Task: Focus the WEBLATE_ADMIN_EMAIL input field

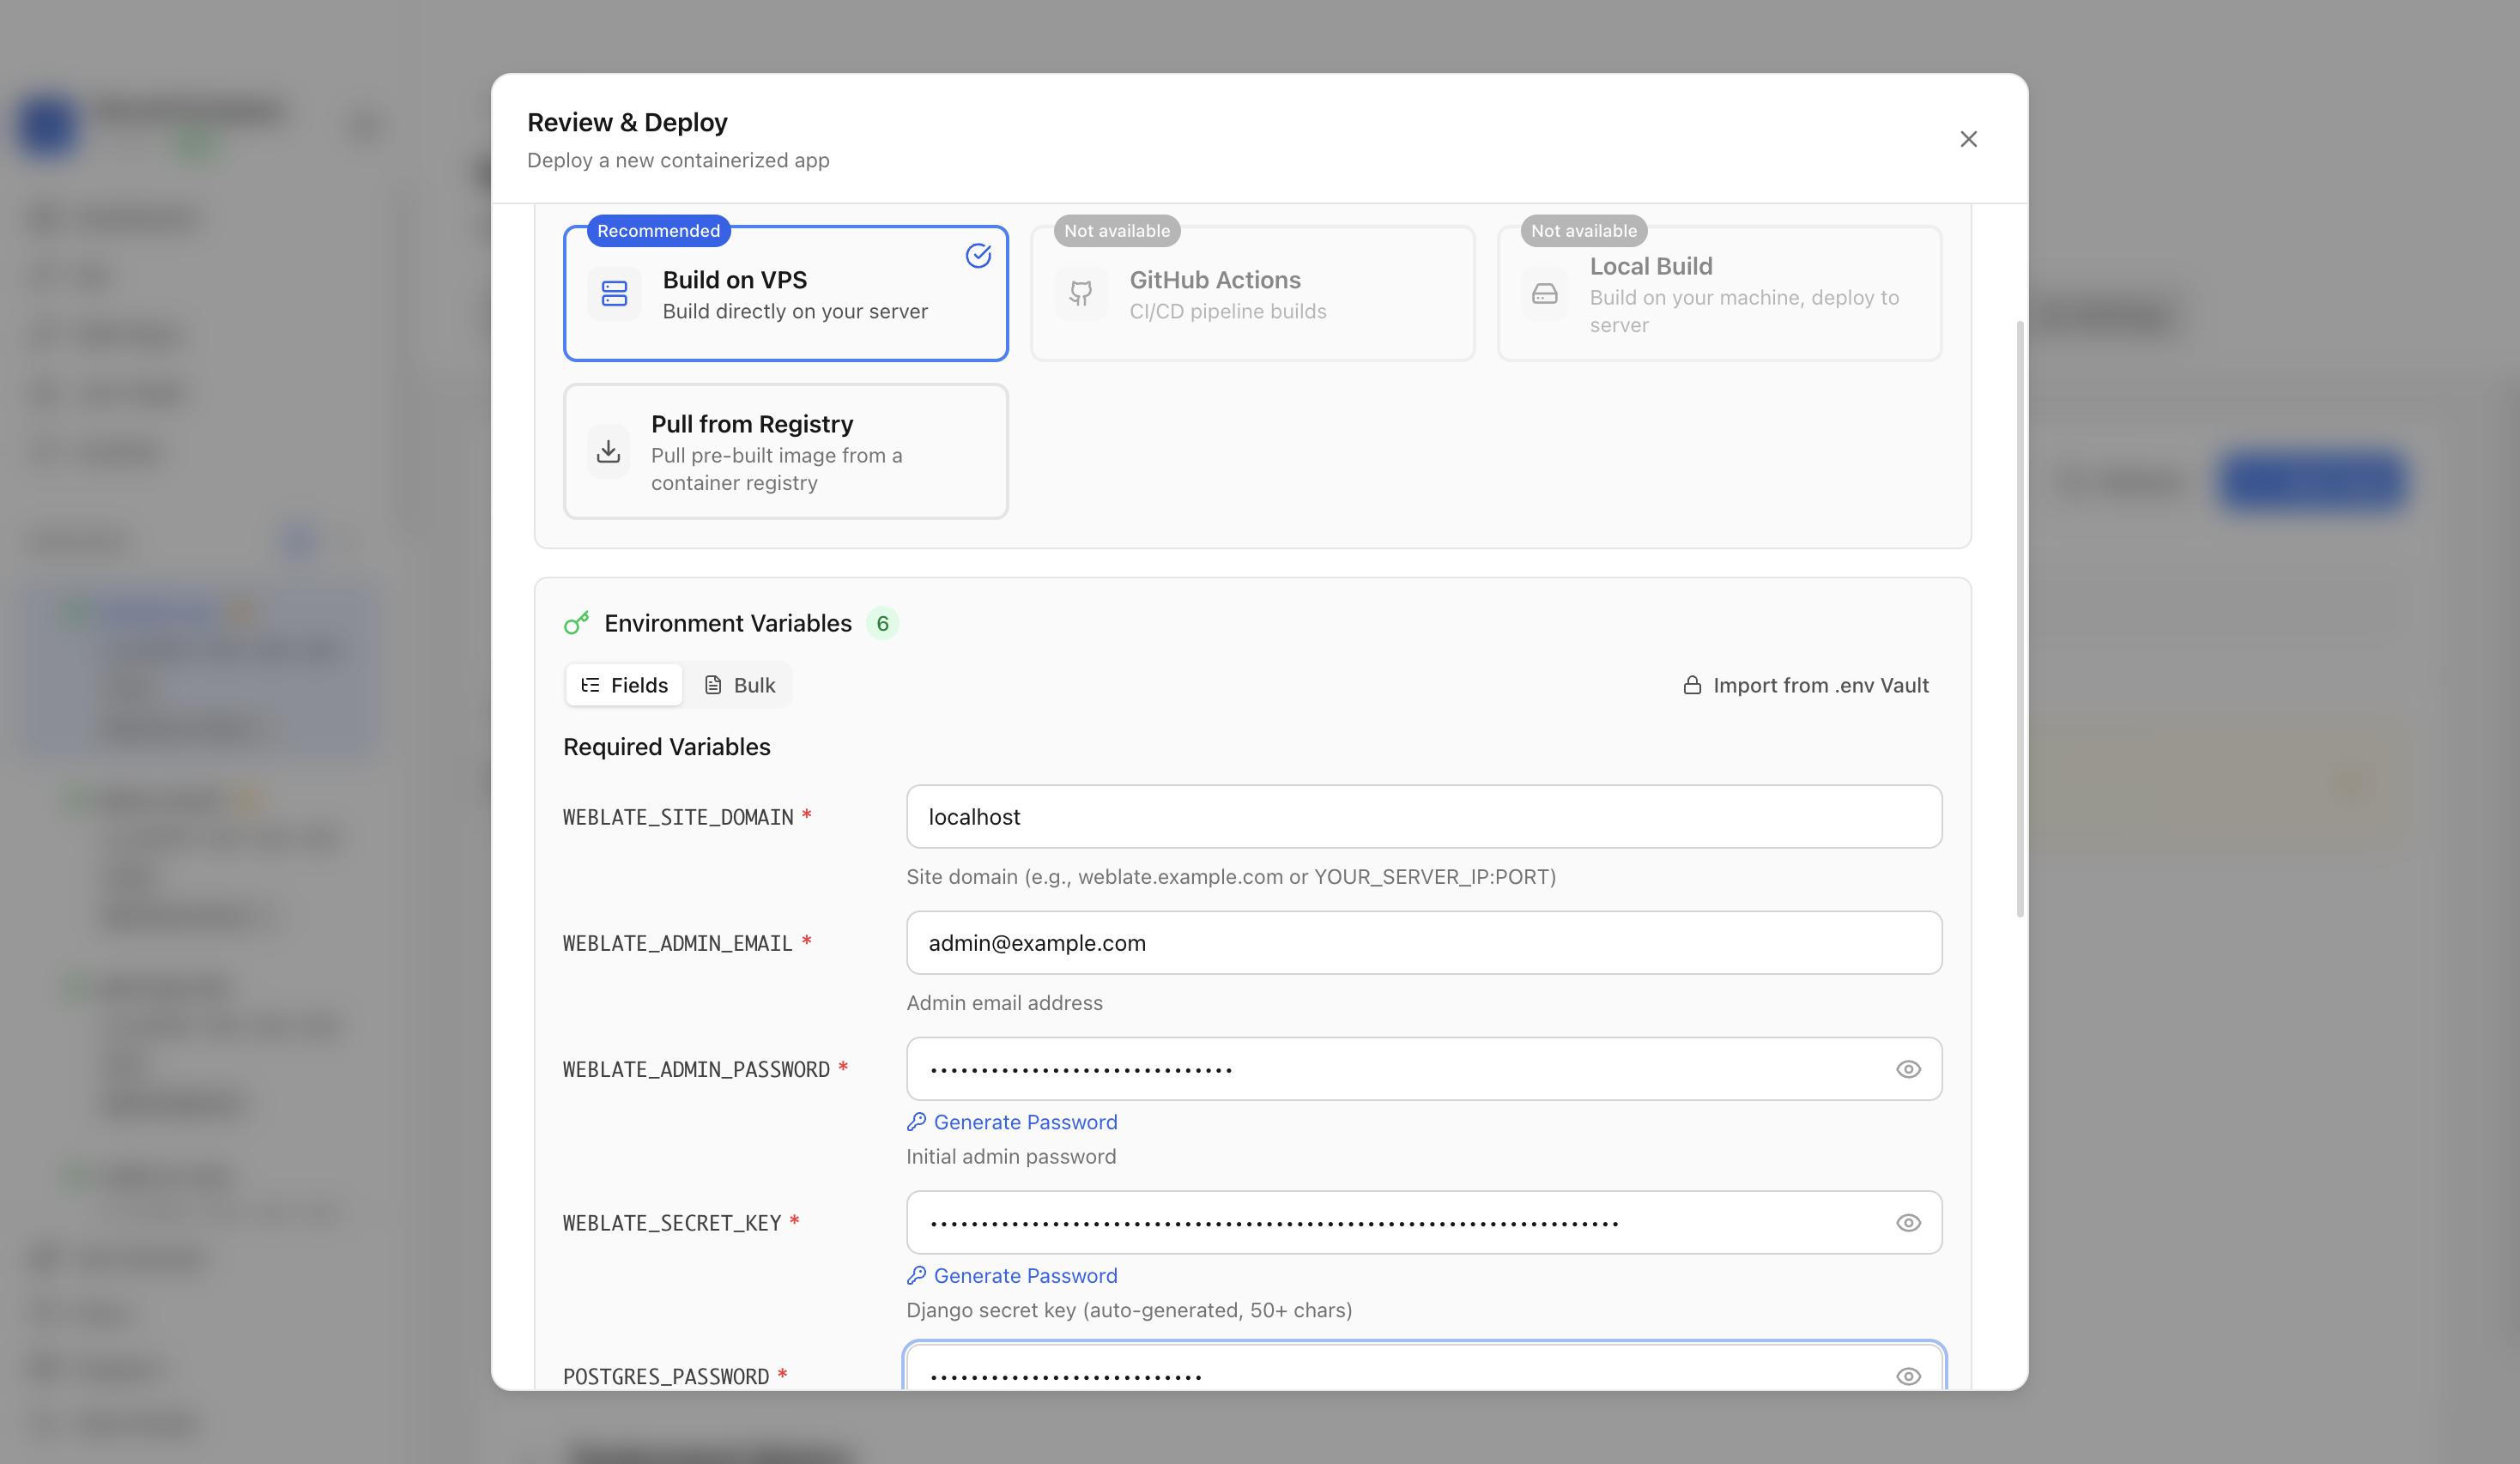Action: [1423, 943]
